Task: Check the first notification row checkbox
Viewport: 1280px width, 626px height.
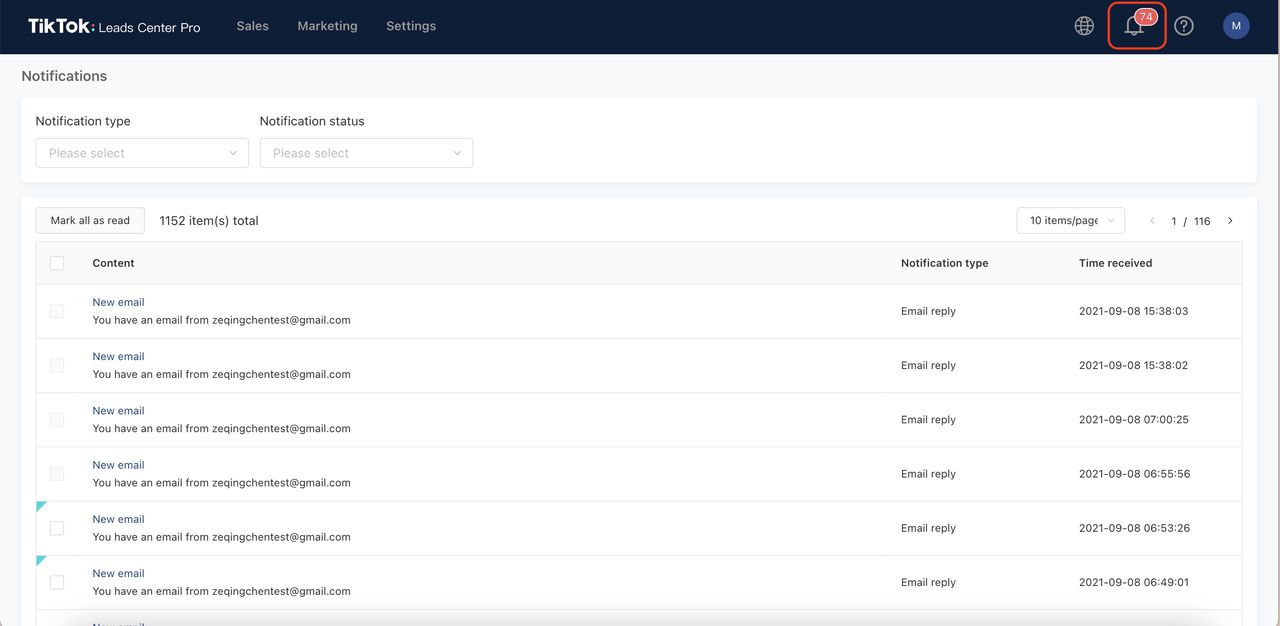Action: [57, 310]
